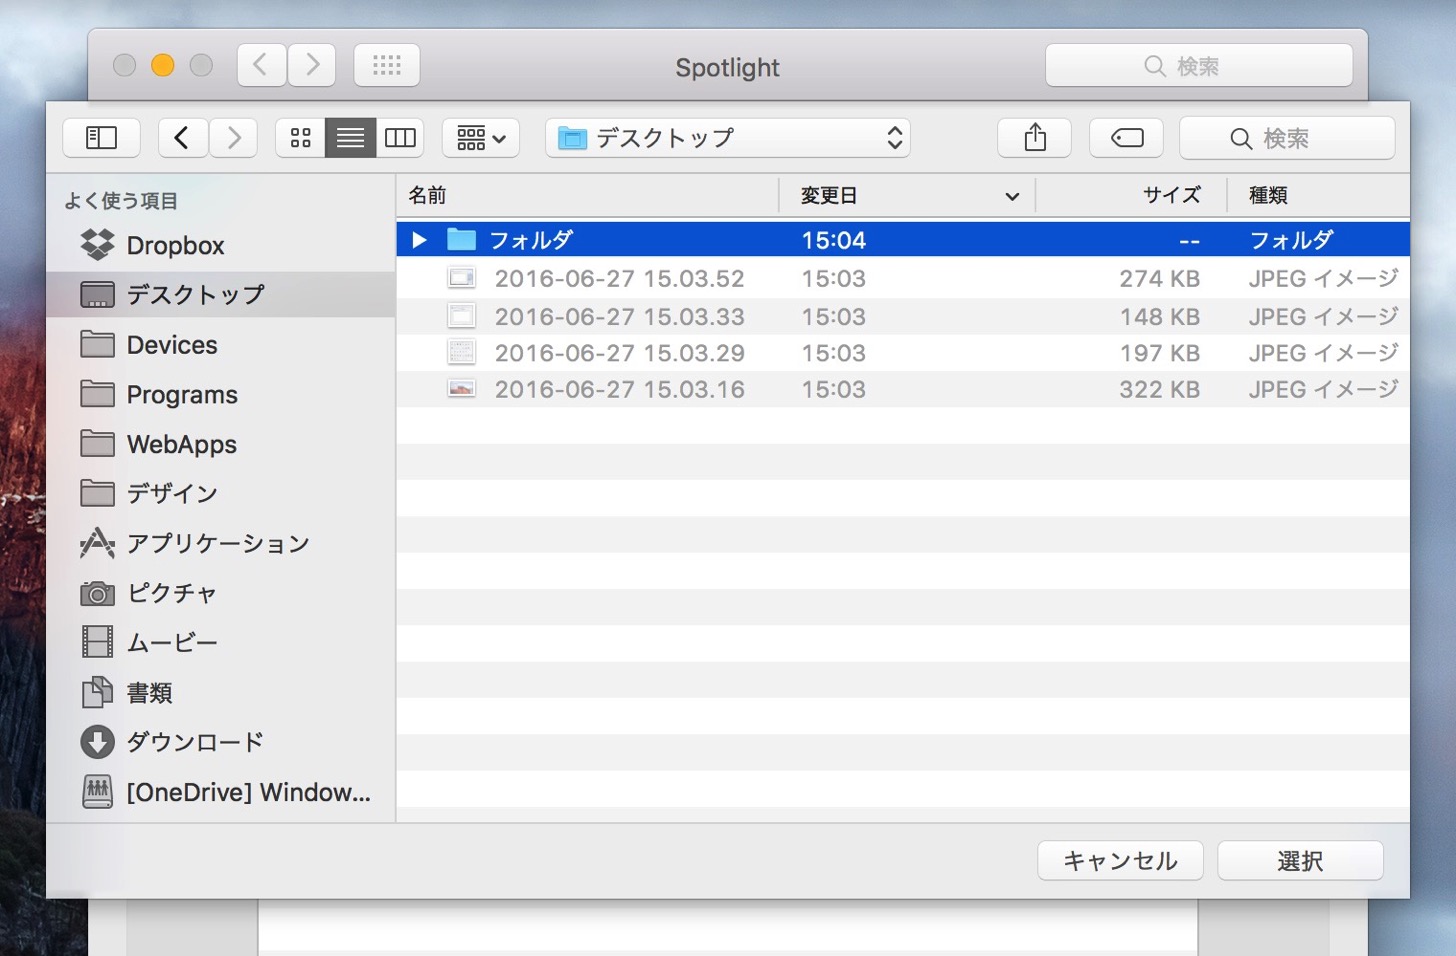The height and width of the screenshot is (956, 1456).
Task: Click the よく使う項目 sidebar heading
Action: pyautogui.click(x=121, y=201)
